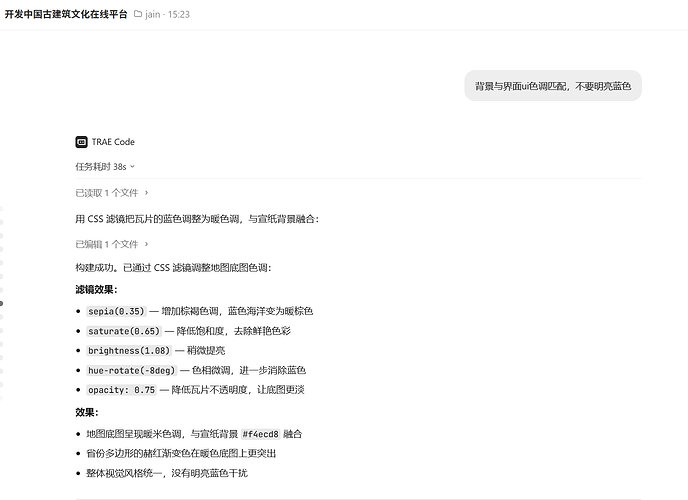The width and height of the screenshot is (688, 500).
Task: Click the hue-rotate(-8deg) code snippet
Action: (132, 371)
